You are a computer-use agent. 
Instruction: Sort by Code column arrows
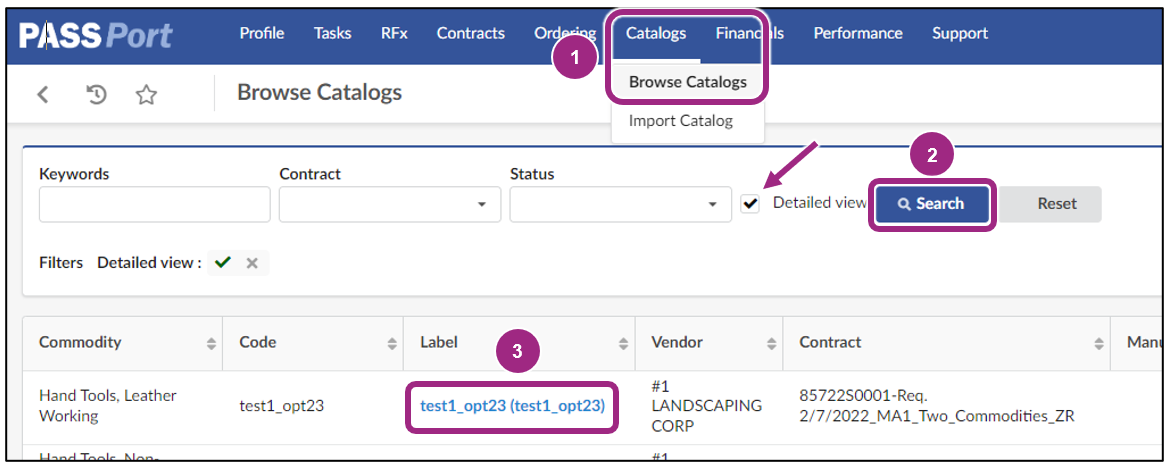[392, 344]
